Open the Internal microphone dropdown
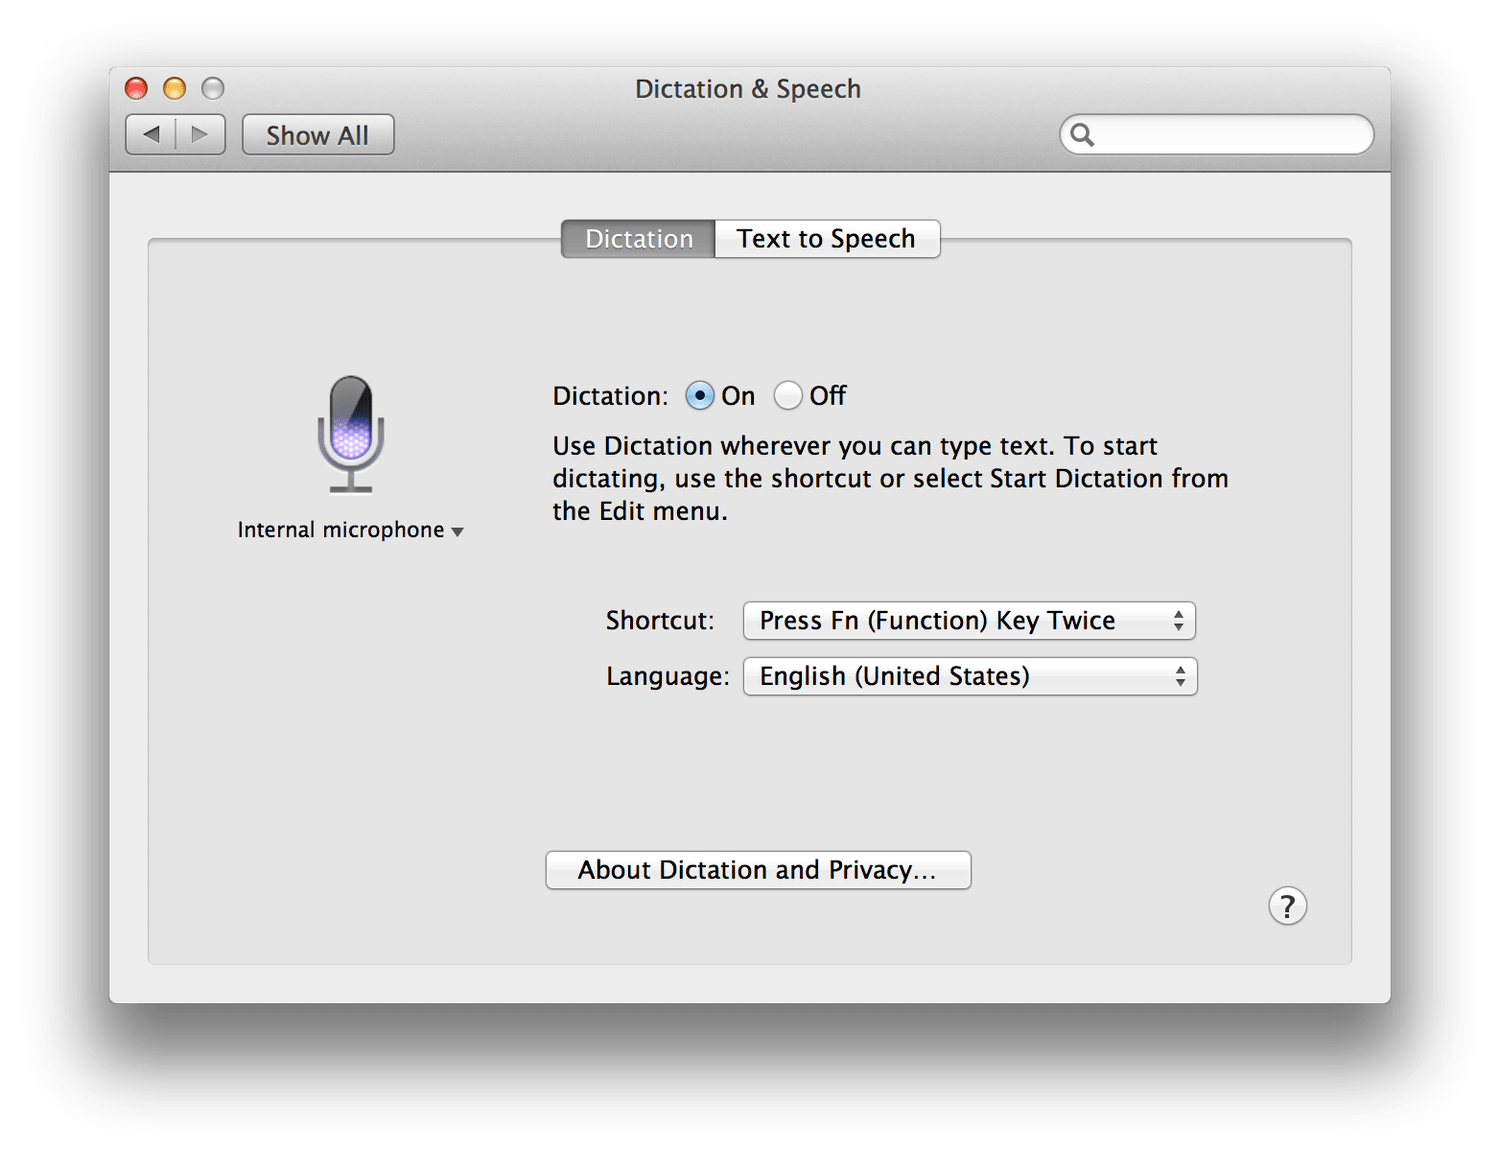1500x1155 pixels. coord(350,530)
